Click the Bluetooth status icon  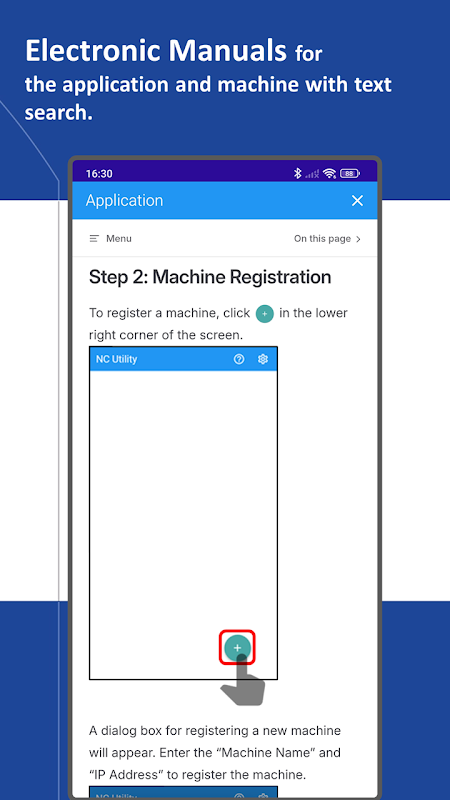[297, 173]
